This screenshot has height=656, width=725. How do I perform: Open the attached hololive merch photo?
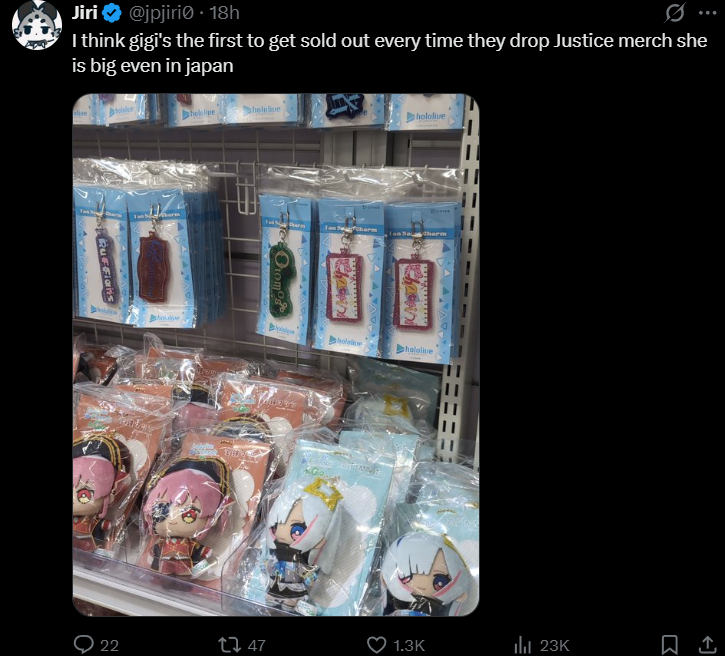(276, 355)
